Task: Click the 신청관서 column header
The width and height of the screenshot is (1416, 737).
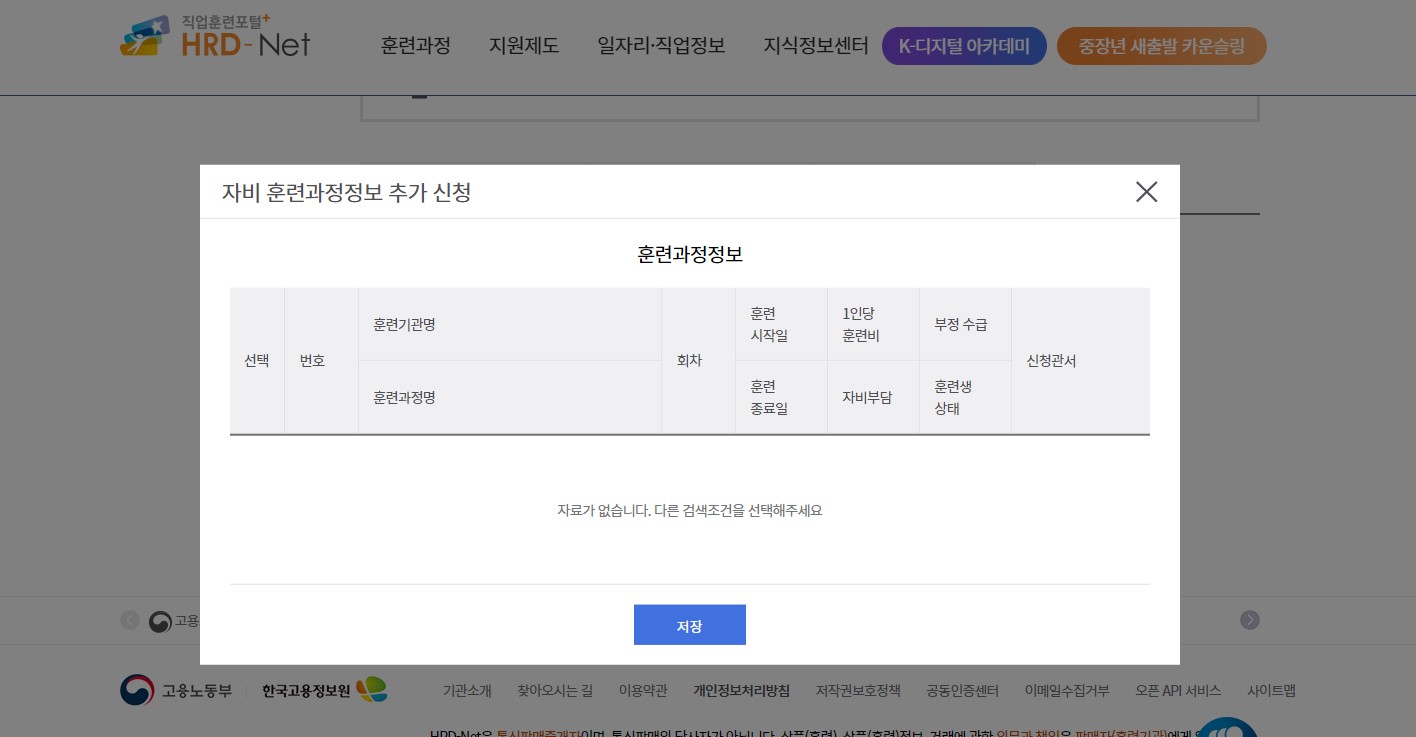Action: coord(1081,361)
